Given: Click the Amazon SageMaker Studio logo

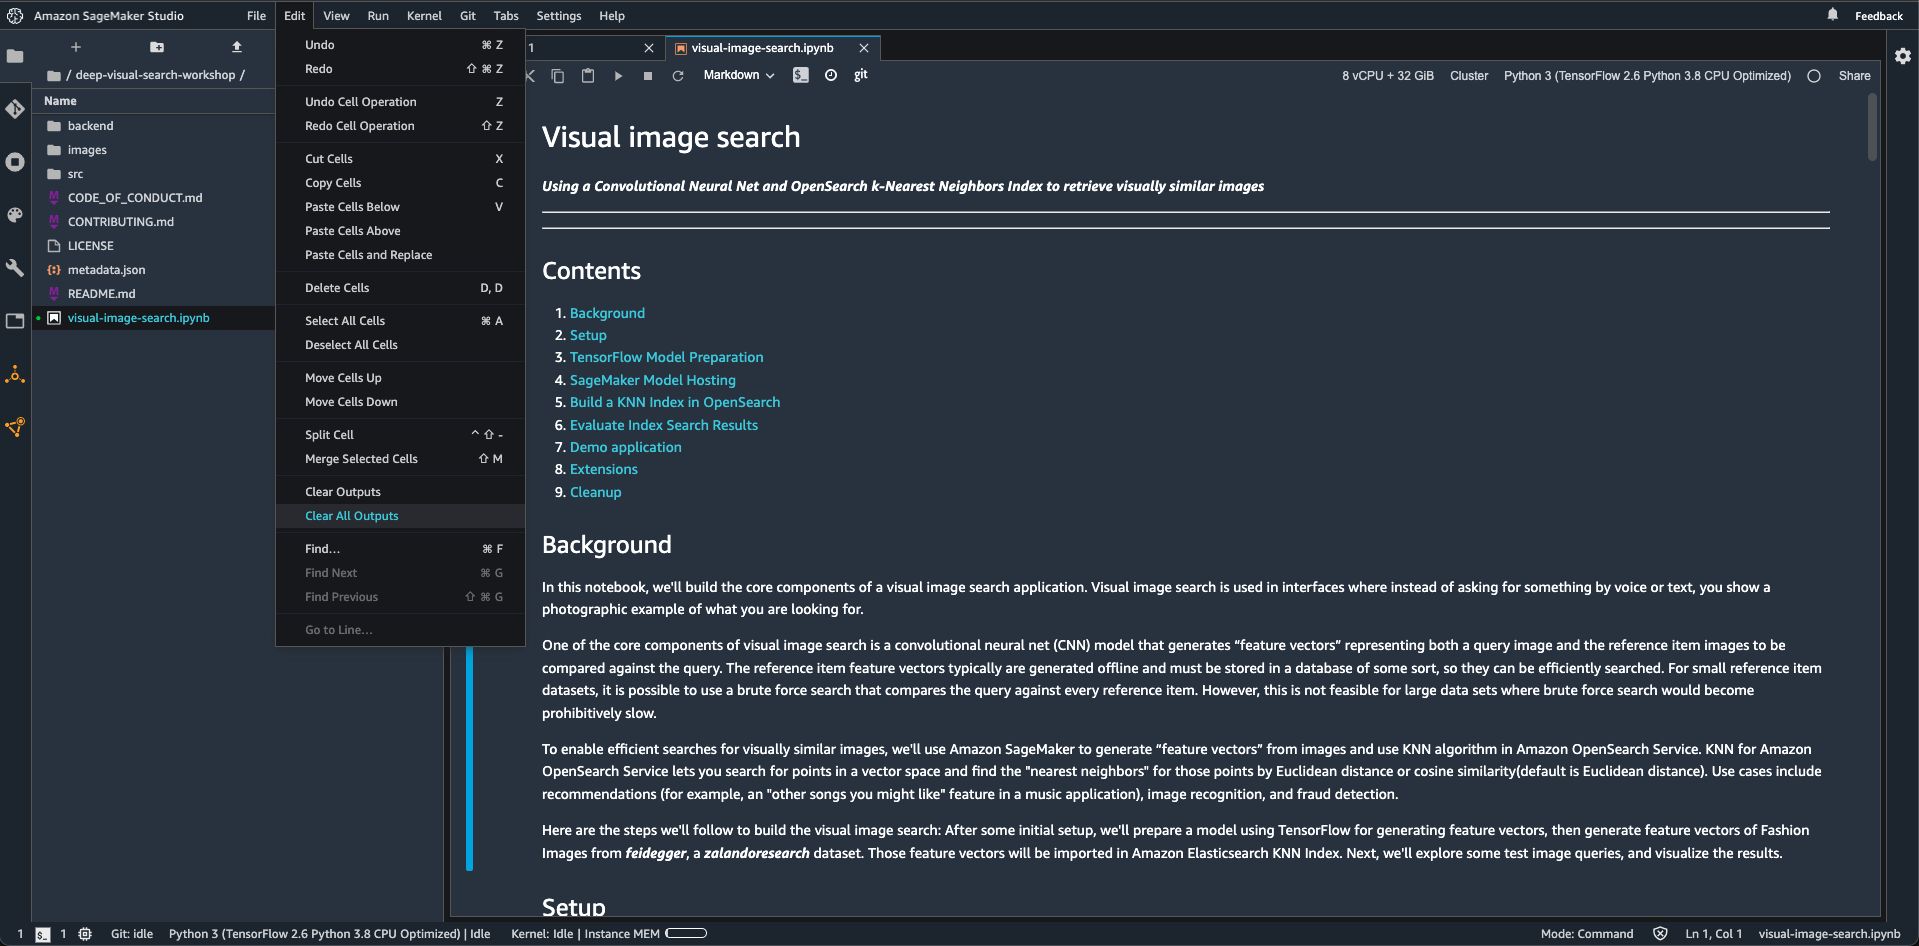Looking at the screenshot, I should coord(15,16).
